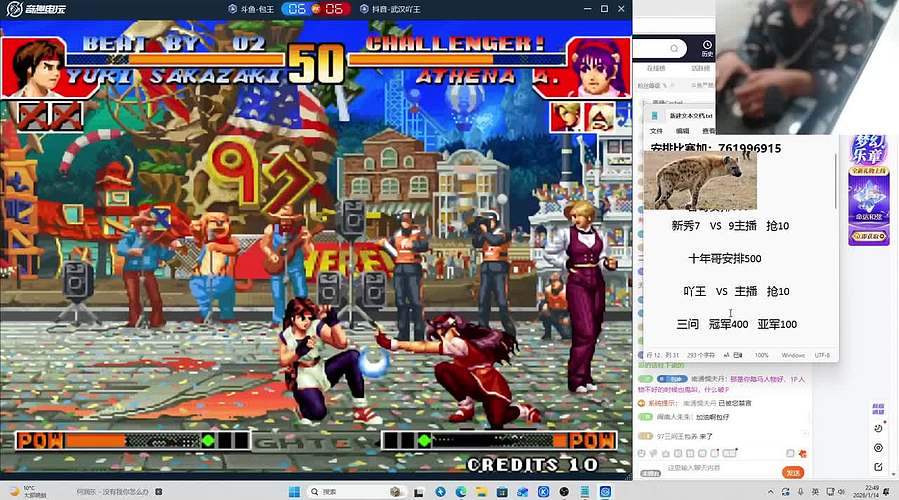Click the red gift icon beside chat toolbar
This screenshot has height=500, width=899.
coord(803,453)
